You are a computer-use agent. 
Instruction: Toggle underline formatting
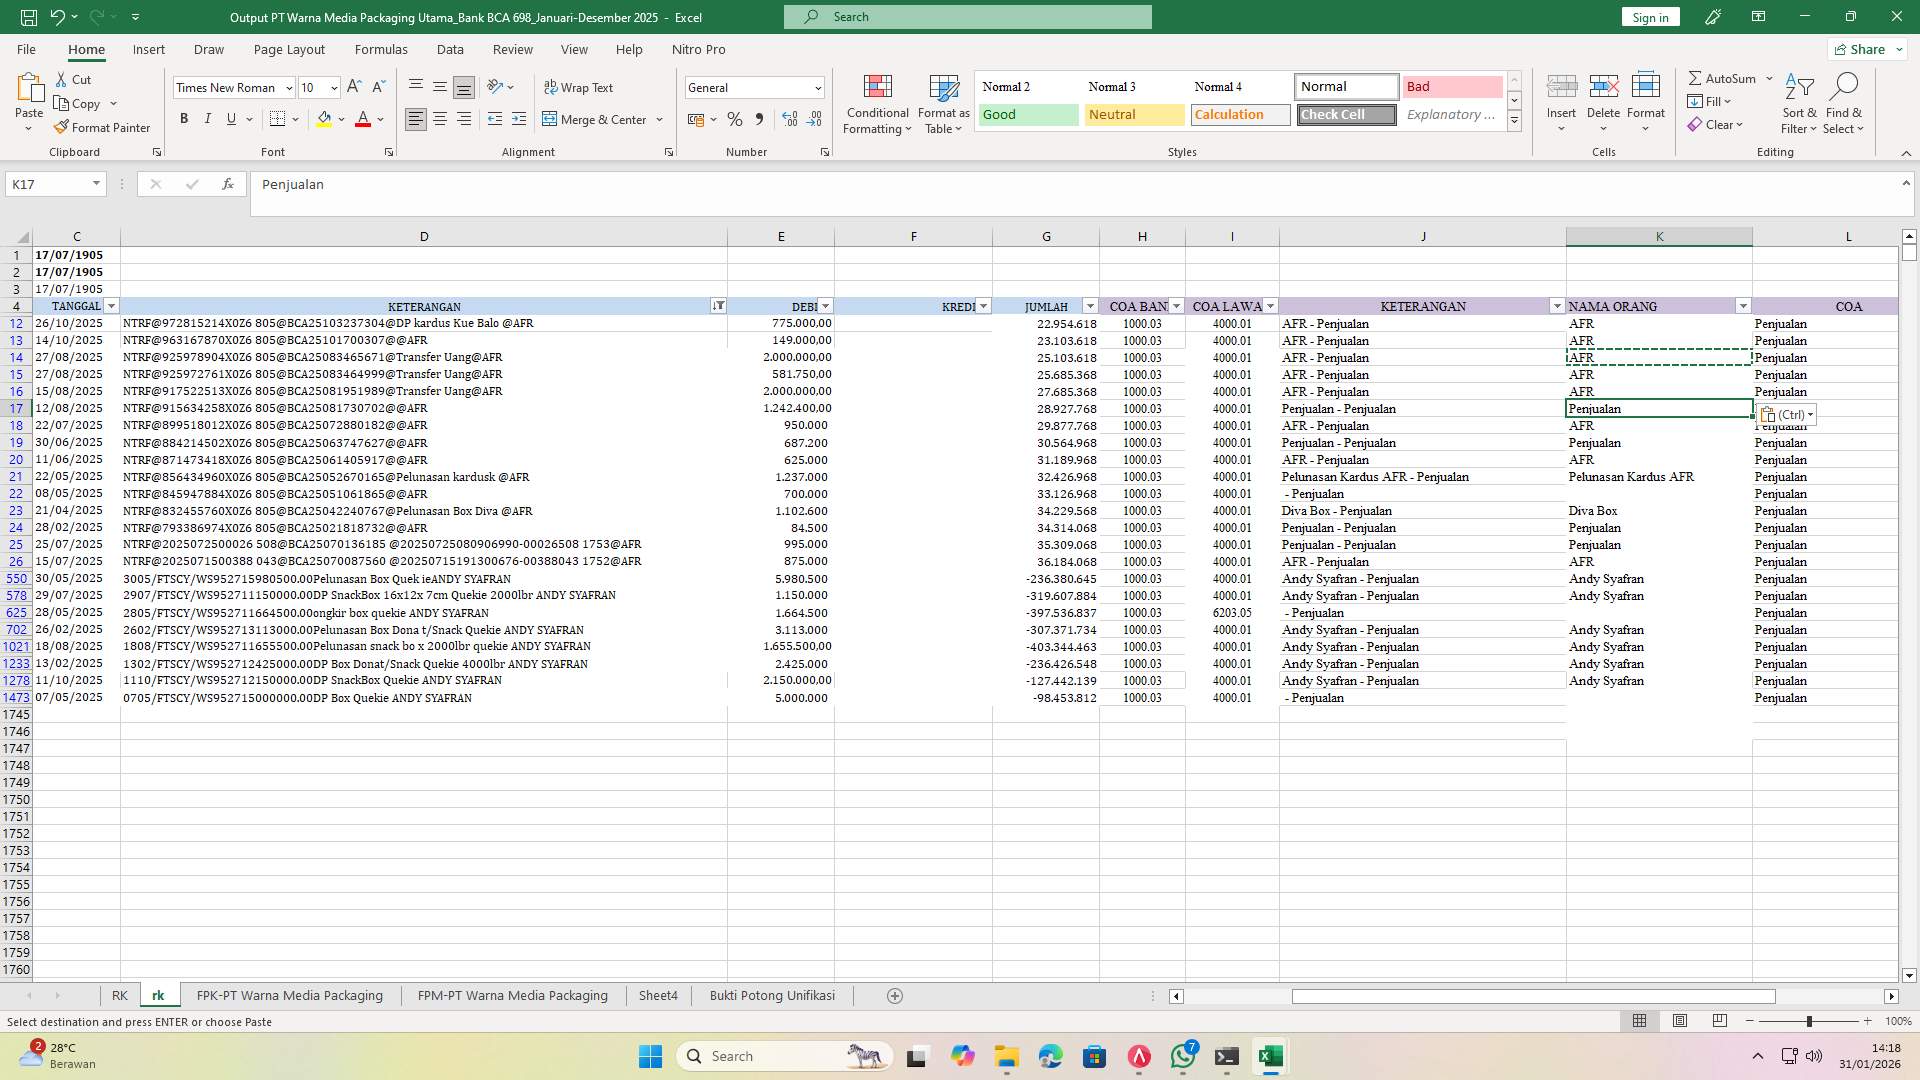click(x=230, y=118)
